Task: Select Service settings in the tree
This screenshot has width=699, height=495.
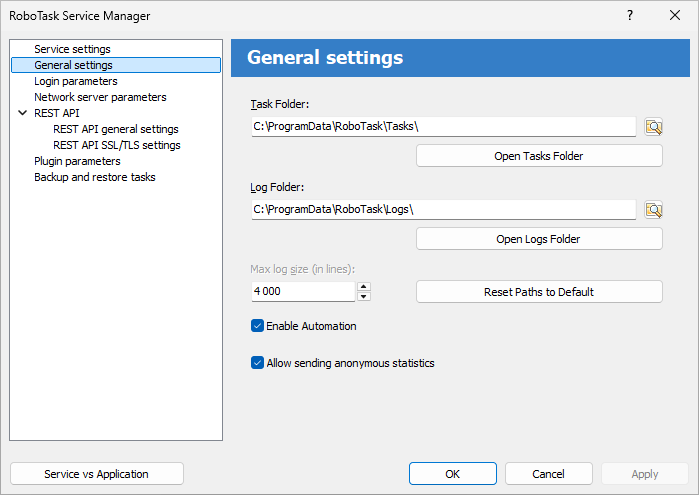Action: tap(72, 49)
